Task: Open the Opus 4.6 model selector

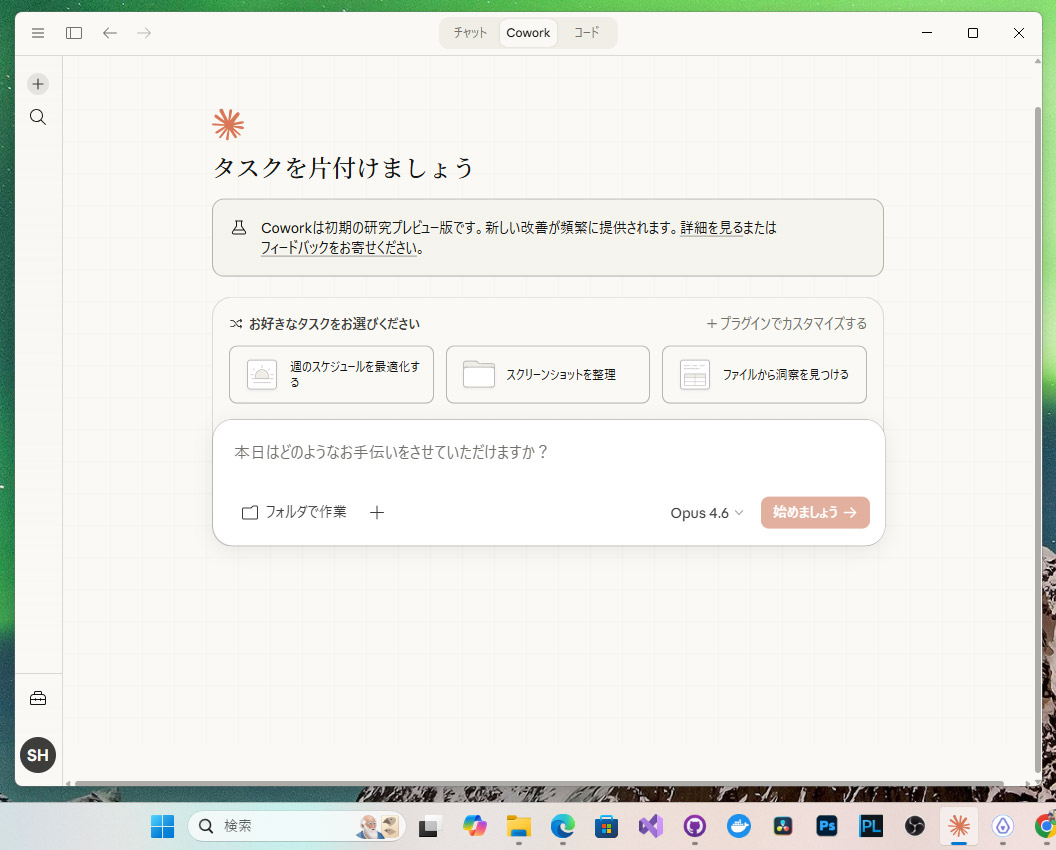Action: point(706,512)
